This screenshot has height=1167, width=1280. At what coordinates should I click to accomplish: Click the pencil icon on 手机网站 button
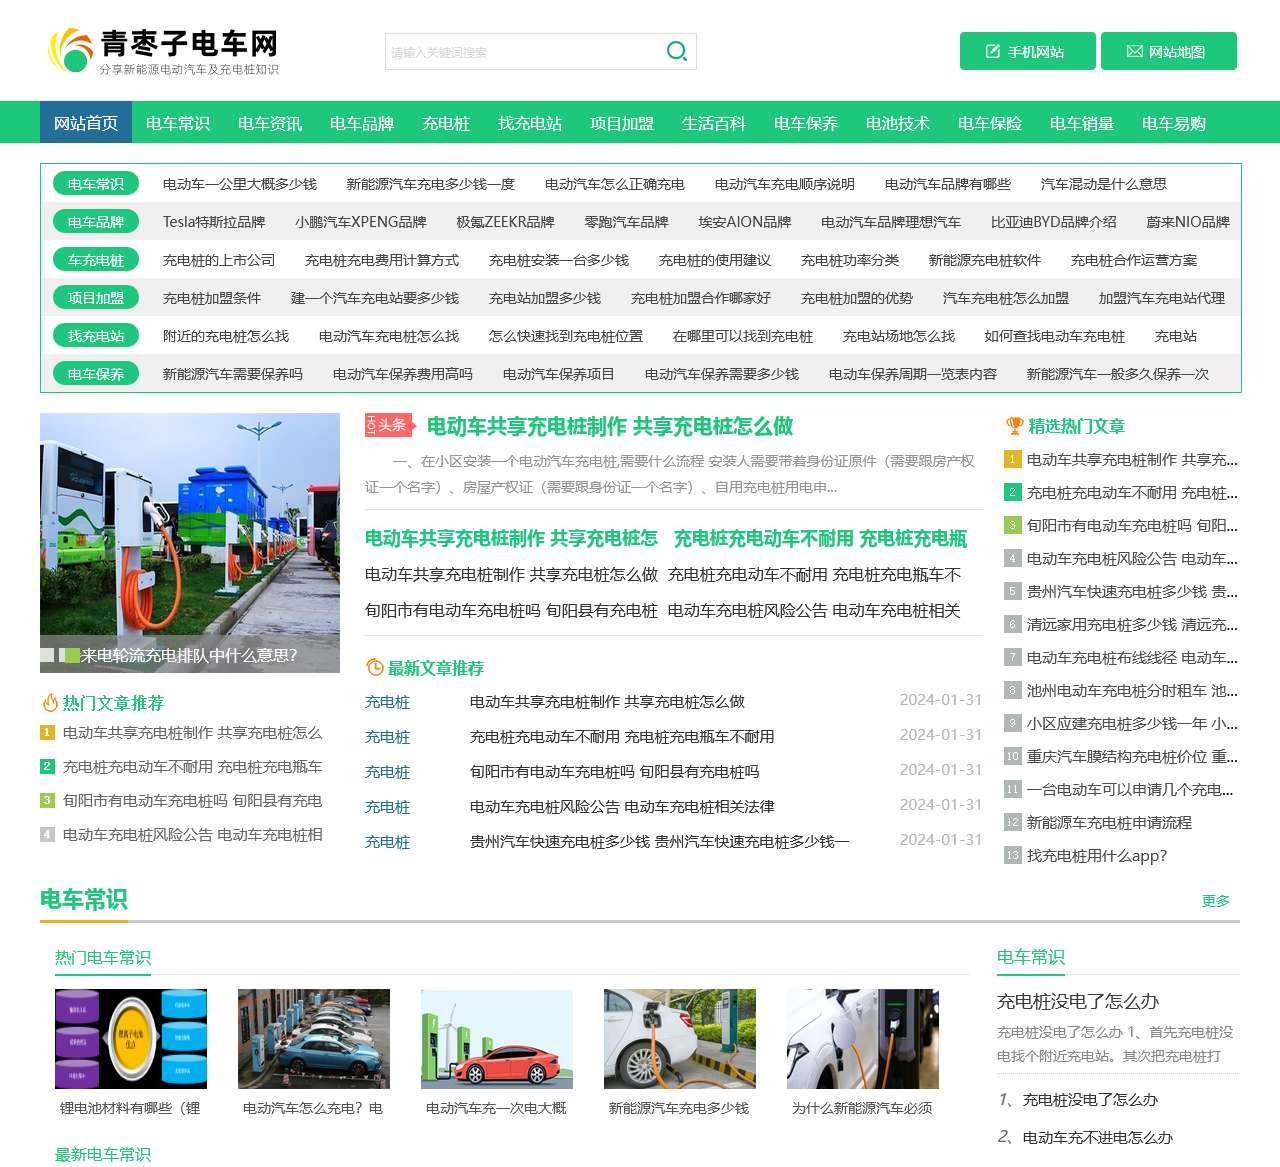click(992, 50)
